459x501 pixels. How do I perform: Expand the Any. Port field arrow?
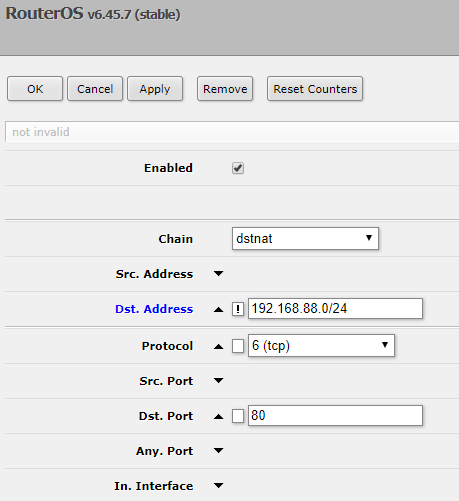[218, 451]
